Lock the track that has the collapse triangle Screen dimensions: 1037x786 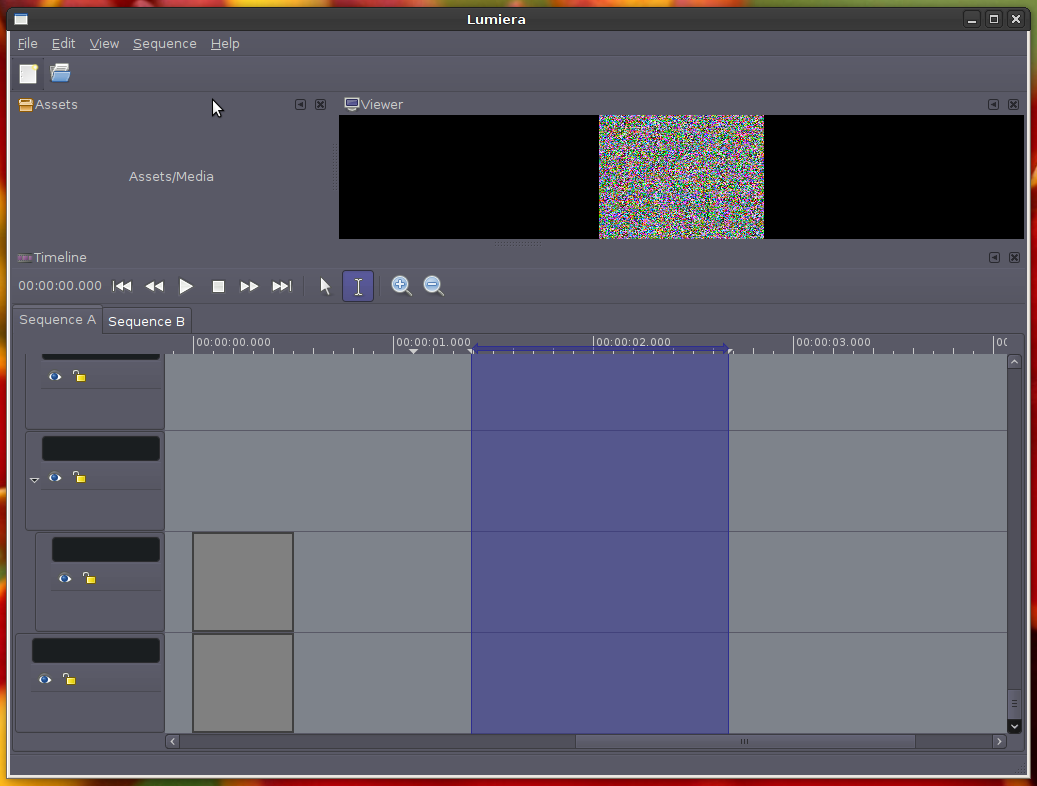[x=79, y=478]
